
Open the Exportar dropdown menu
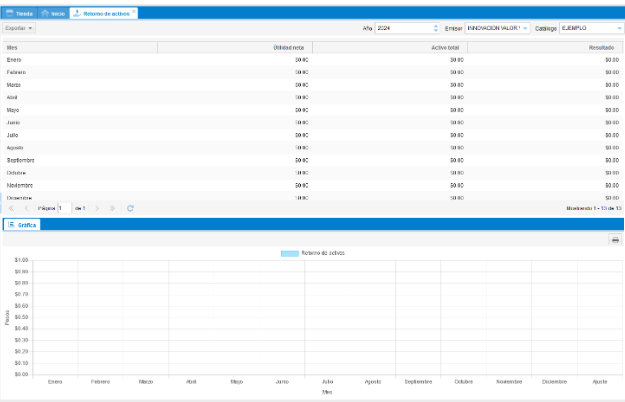tap(18, 28)
